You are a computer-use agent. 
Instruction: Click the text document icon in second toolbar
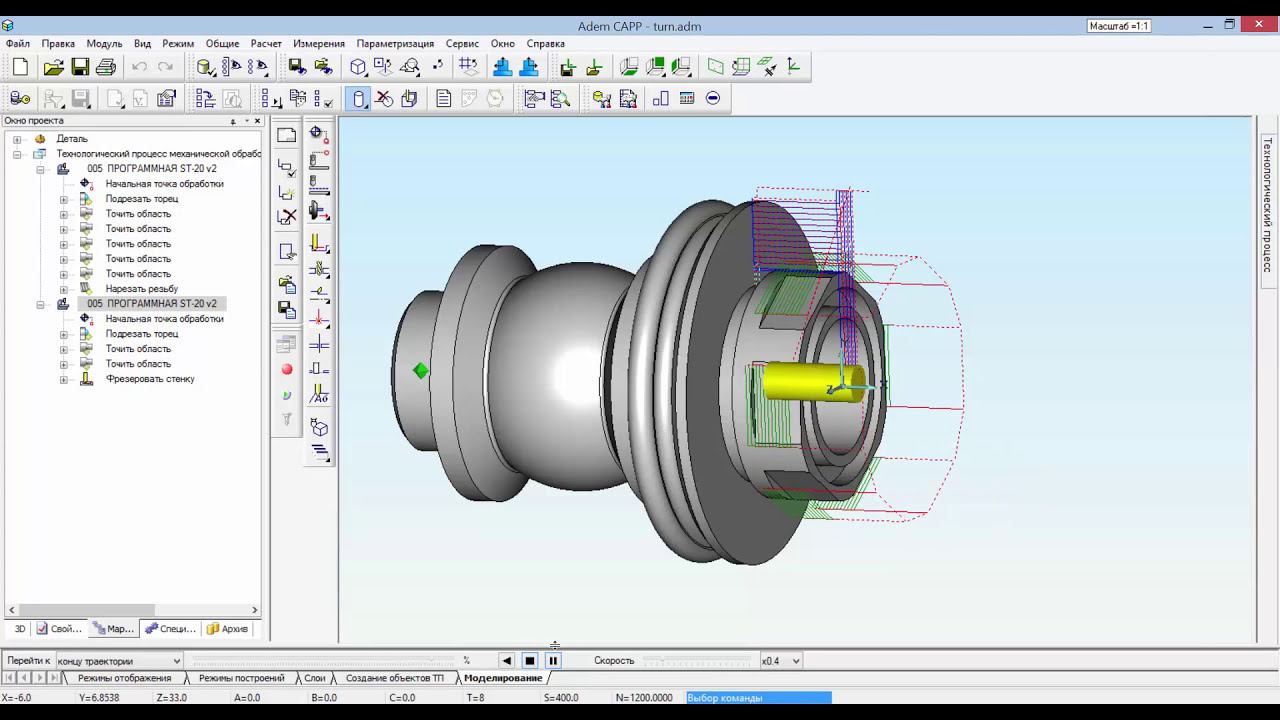[444, 98]
